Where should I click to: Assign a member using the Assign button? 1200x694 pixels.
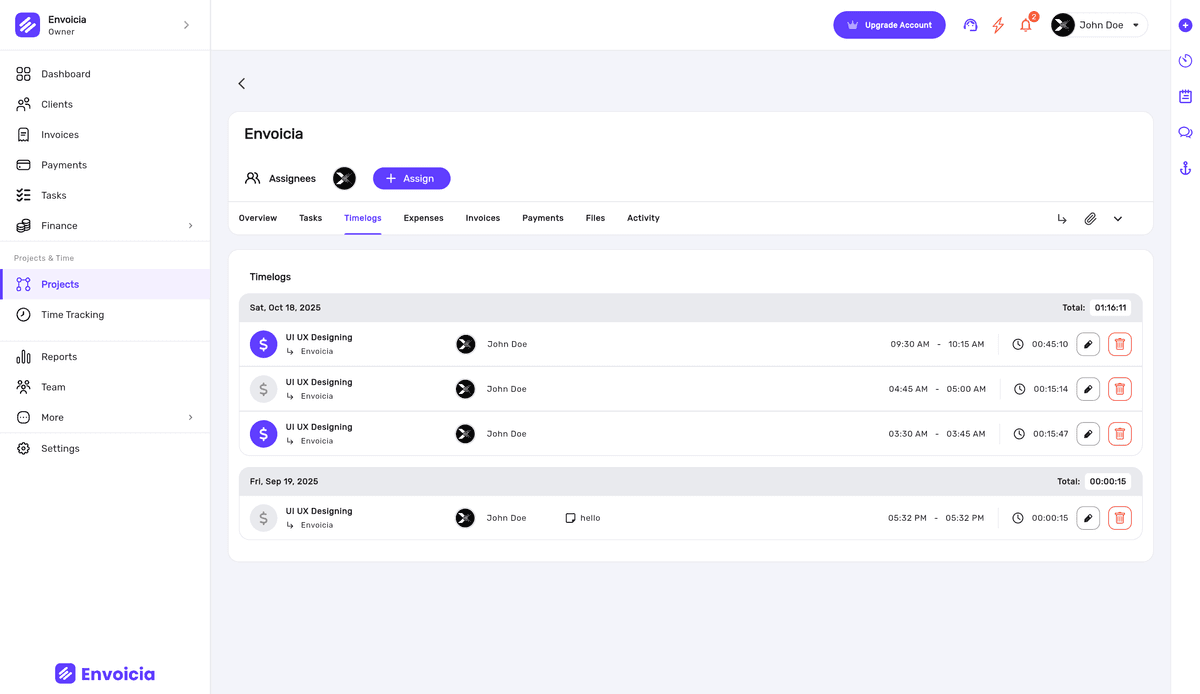[411, 178]
